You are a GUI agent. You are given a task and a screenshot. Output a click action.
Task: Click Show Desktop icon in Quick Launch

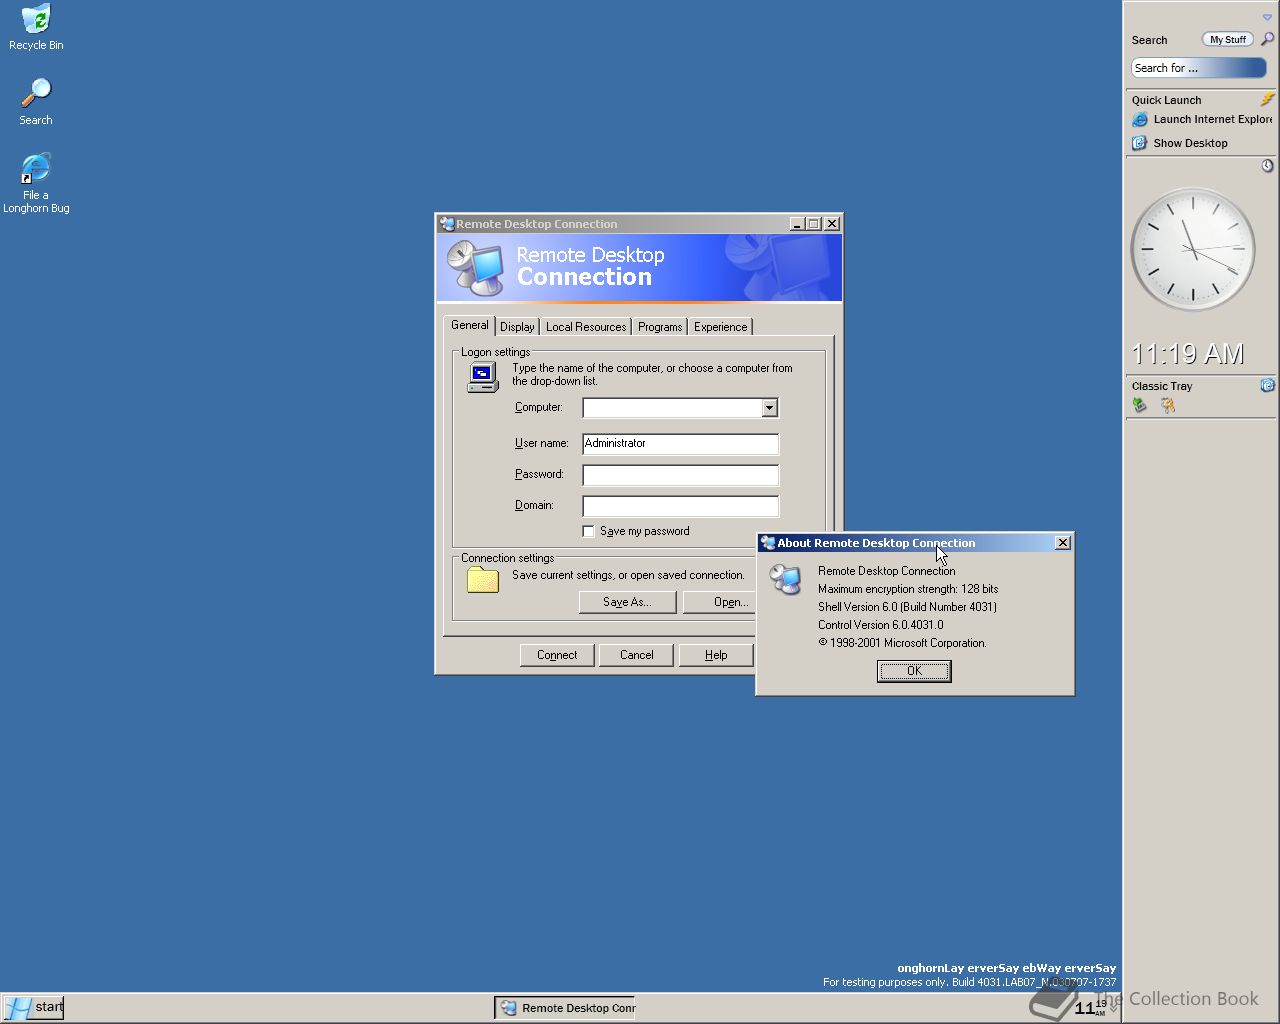(x=1139, y=143)
